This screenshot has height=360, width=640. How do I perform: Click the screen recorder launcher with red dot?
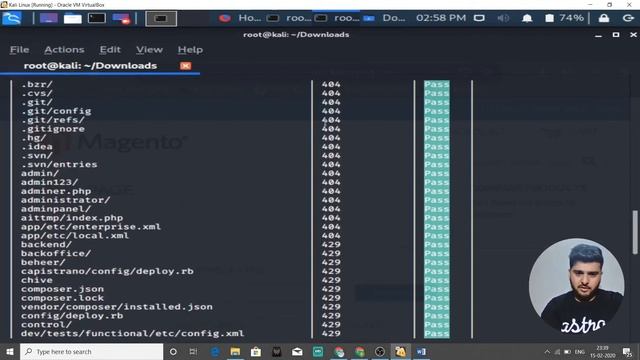coord(121,18)
